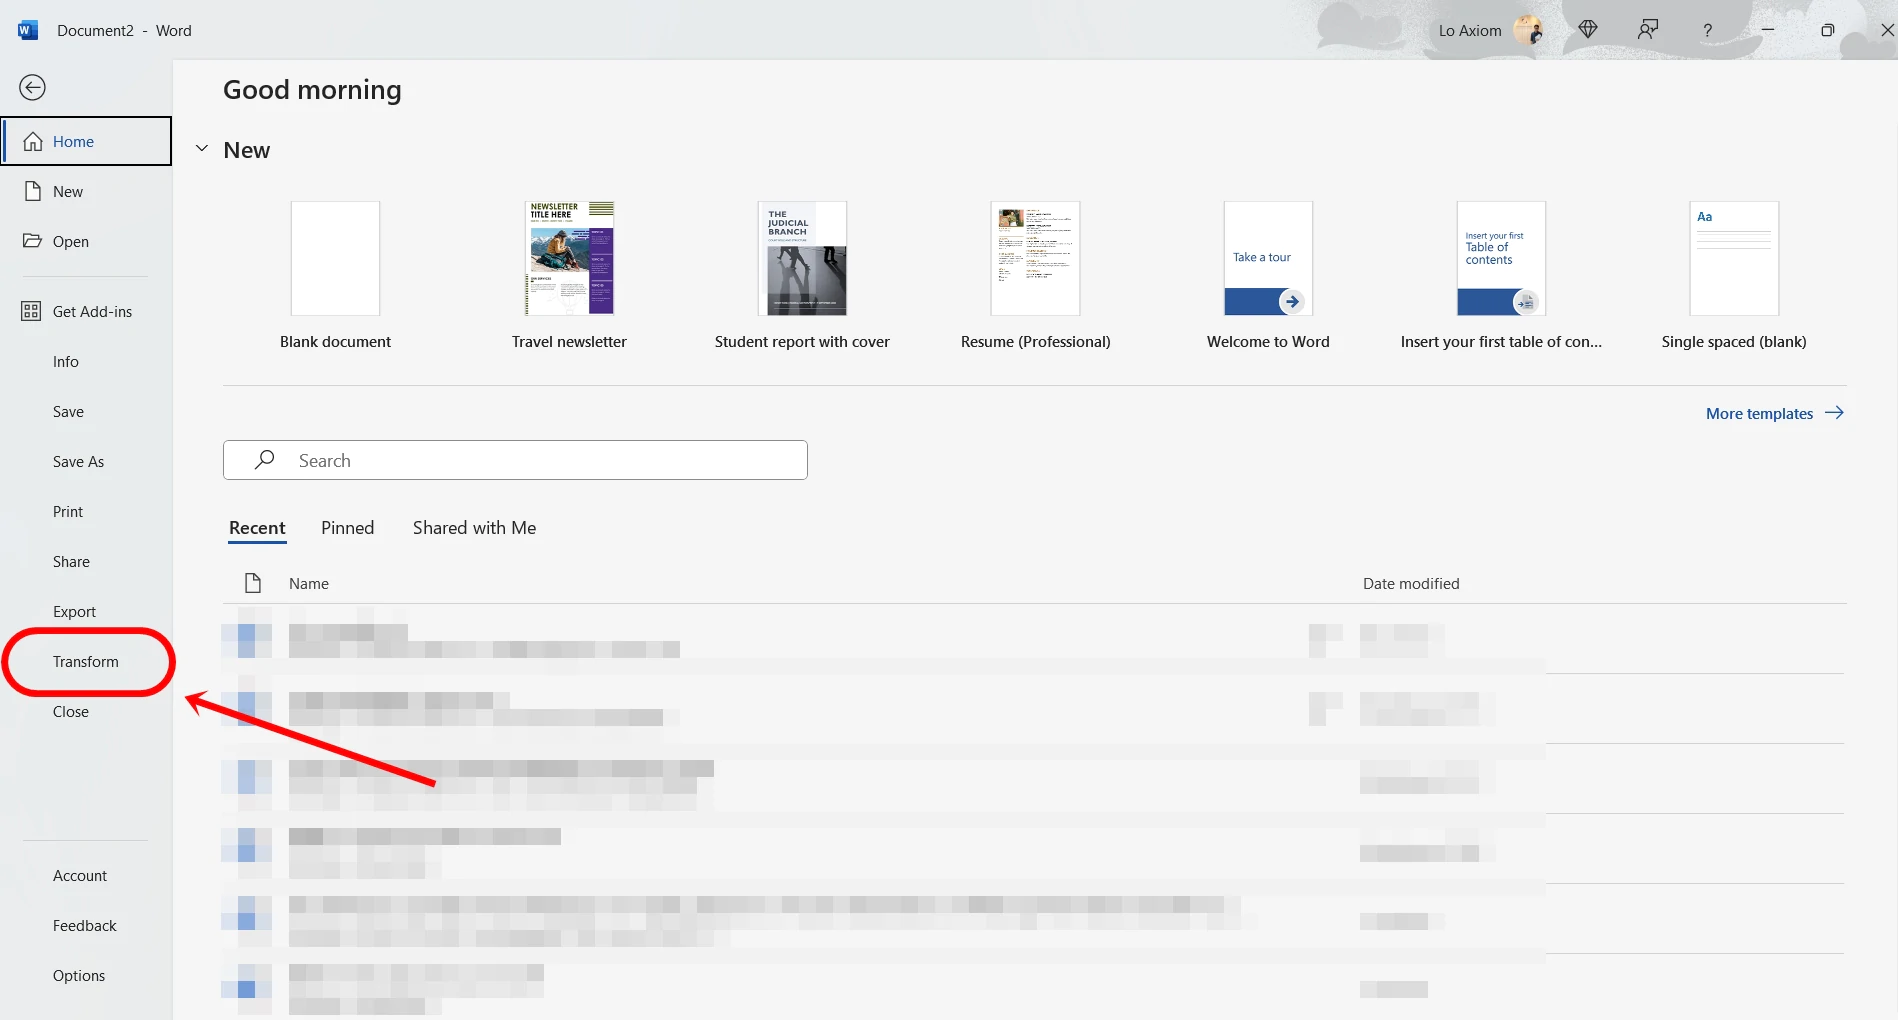The image size is (1898, 1020).
Task: Collapse the New section chevron
Action: (202, 149)
